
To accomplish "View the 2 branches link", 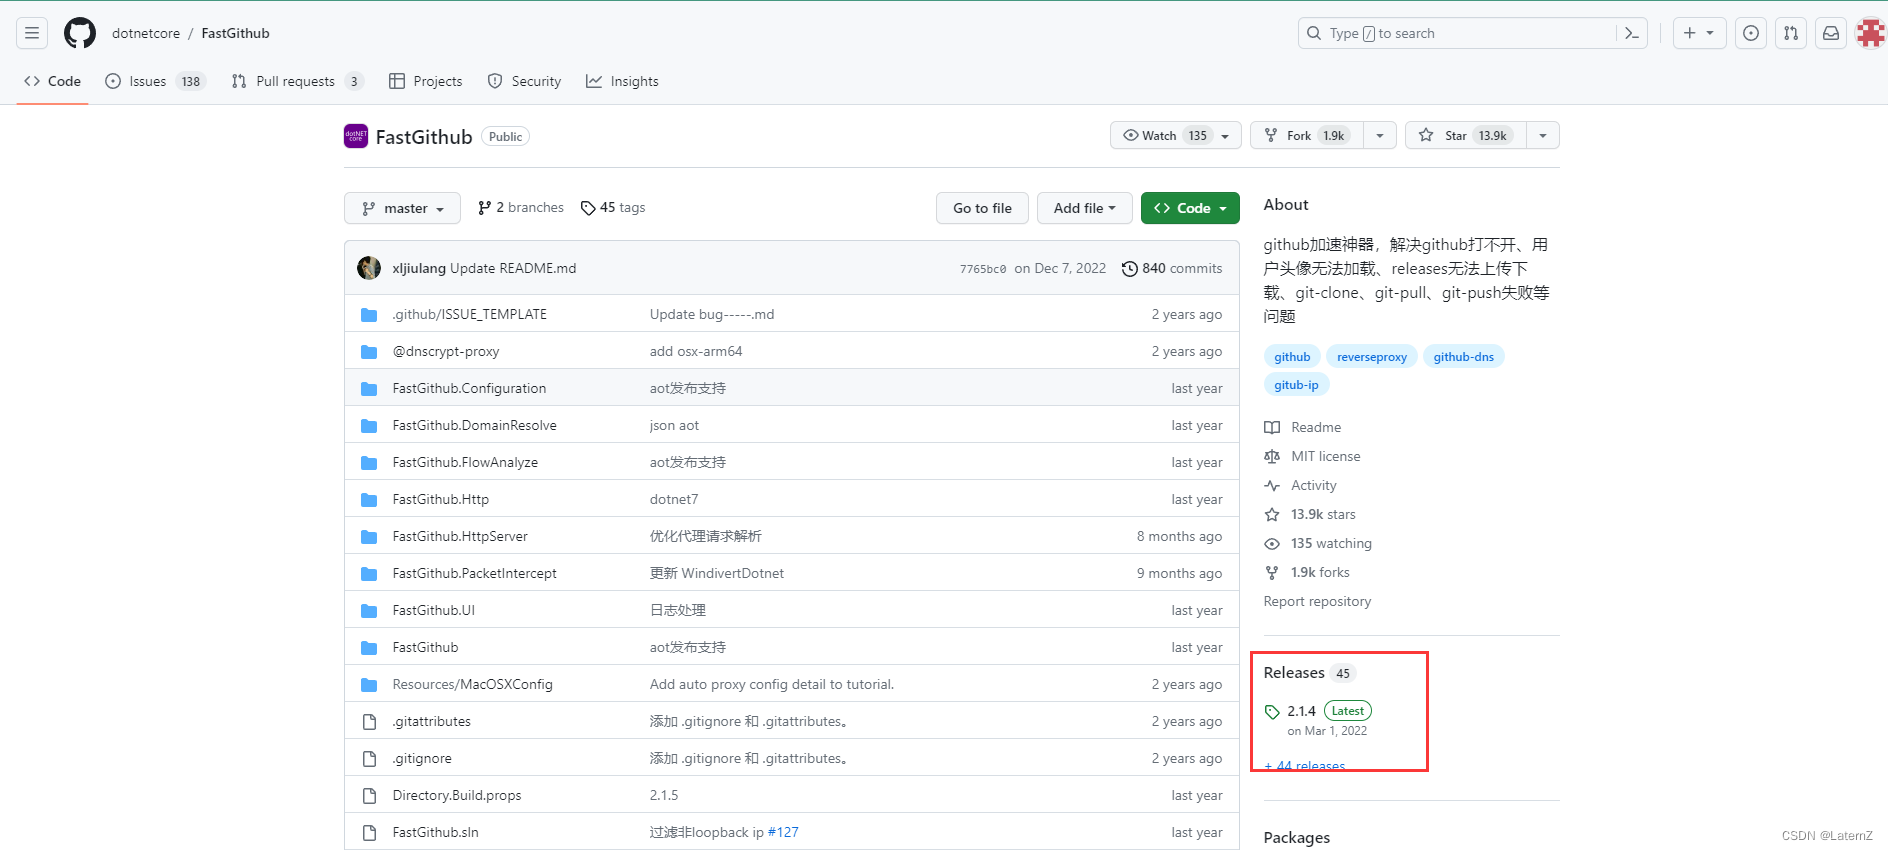I will point(521,207).
